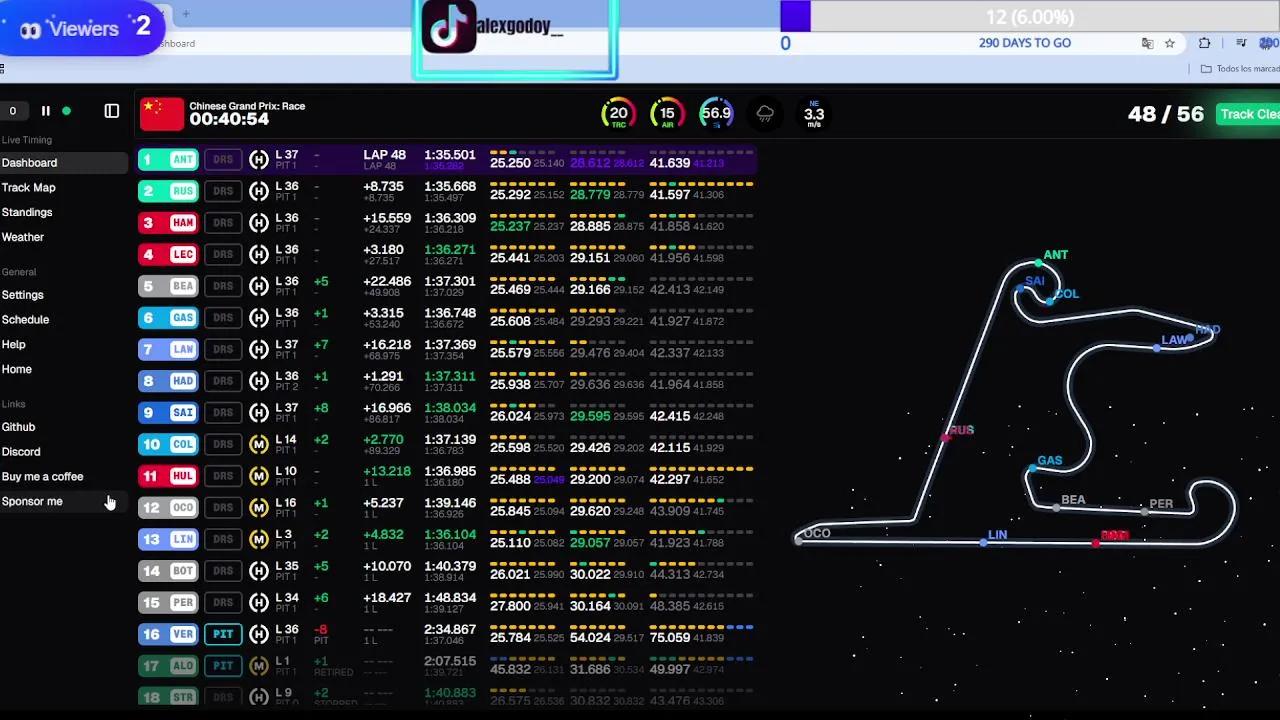The height and width of the screenshot is (720, 1280).
Task: Click hard tyre icon in LEC row
Action: tap(259, 254)
